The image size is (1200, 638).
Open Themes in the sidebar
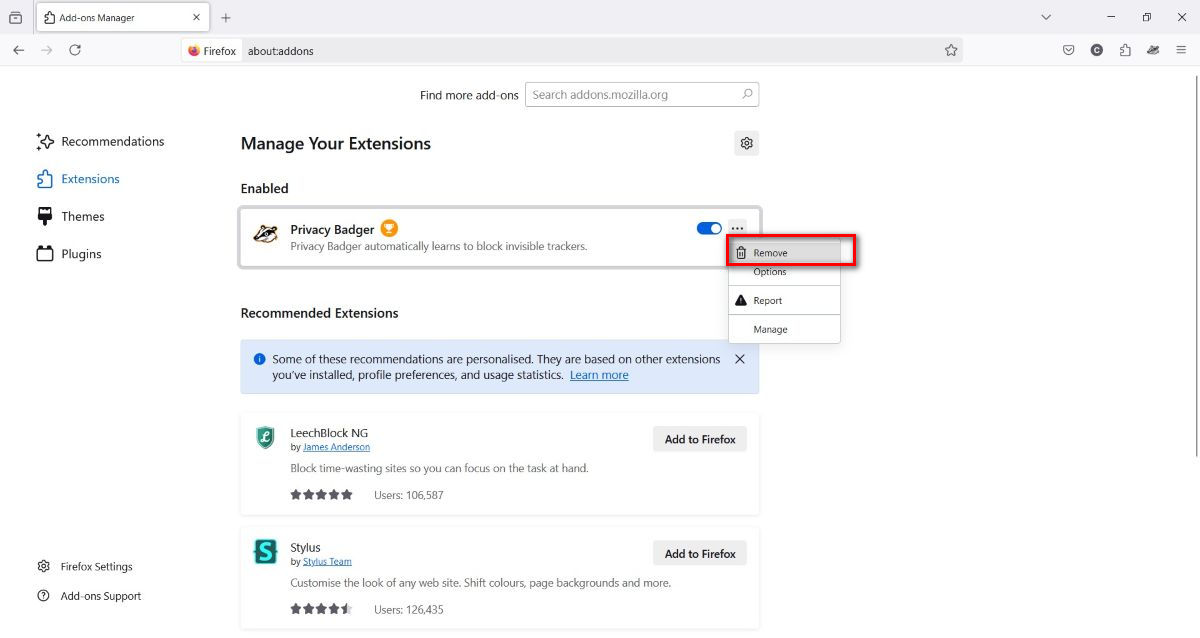[70, 216]
